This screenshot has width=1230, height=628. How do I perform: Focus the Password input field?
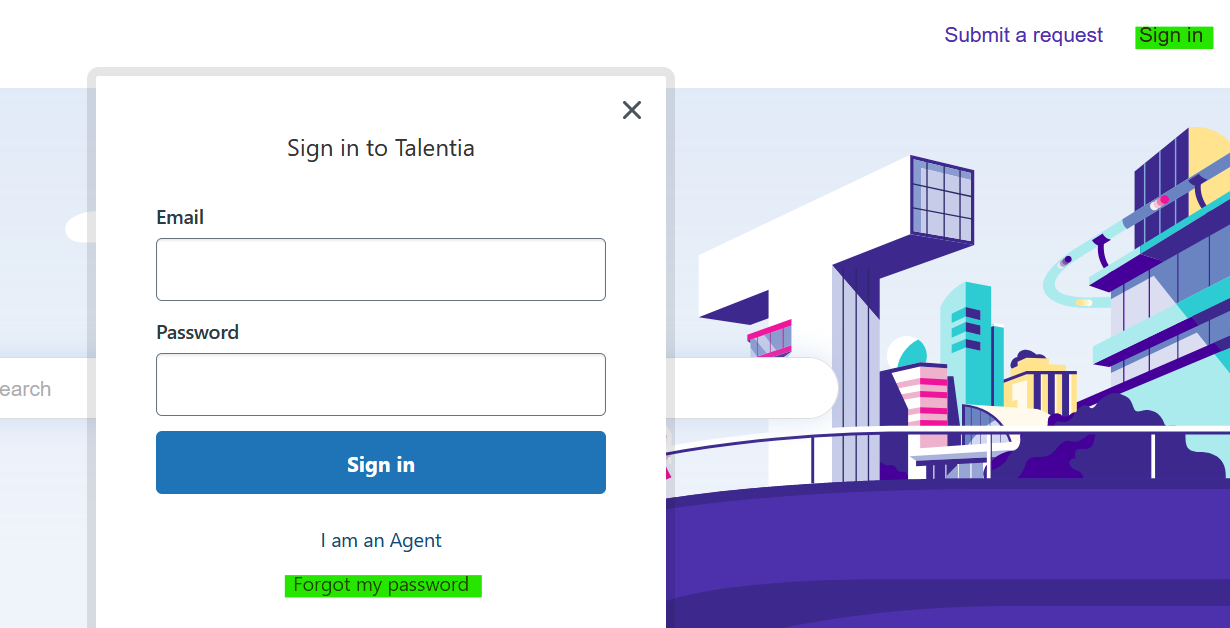pos(381,384)
